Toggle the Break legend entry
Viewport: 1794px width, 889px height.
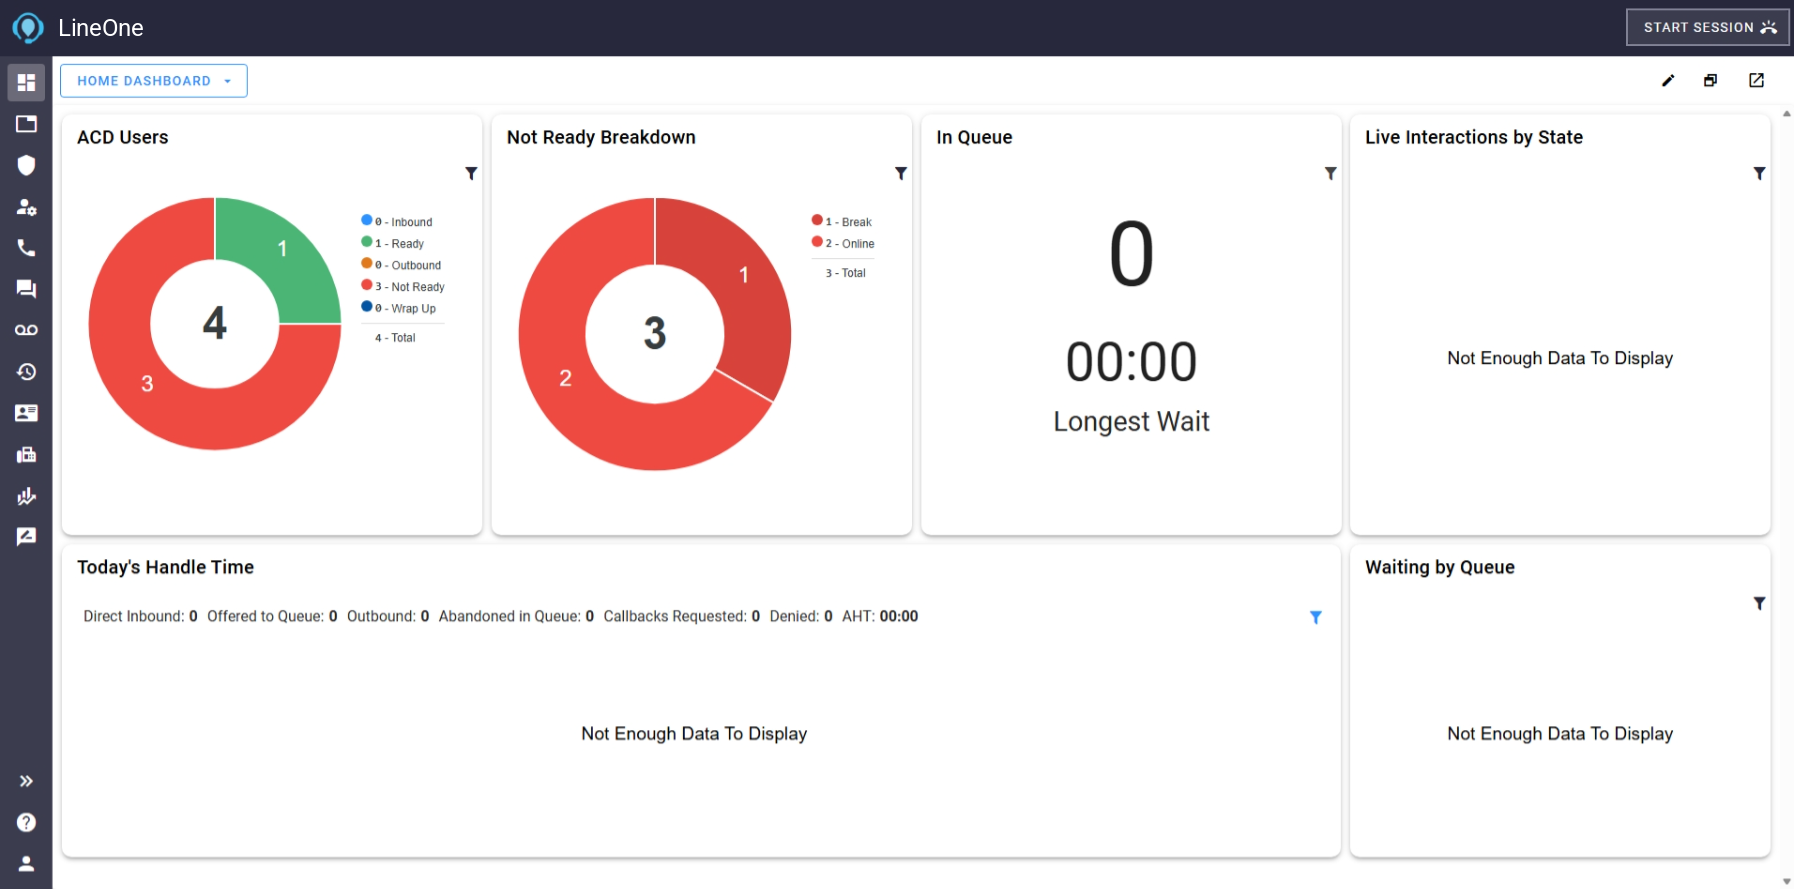[x=842, y=221]
